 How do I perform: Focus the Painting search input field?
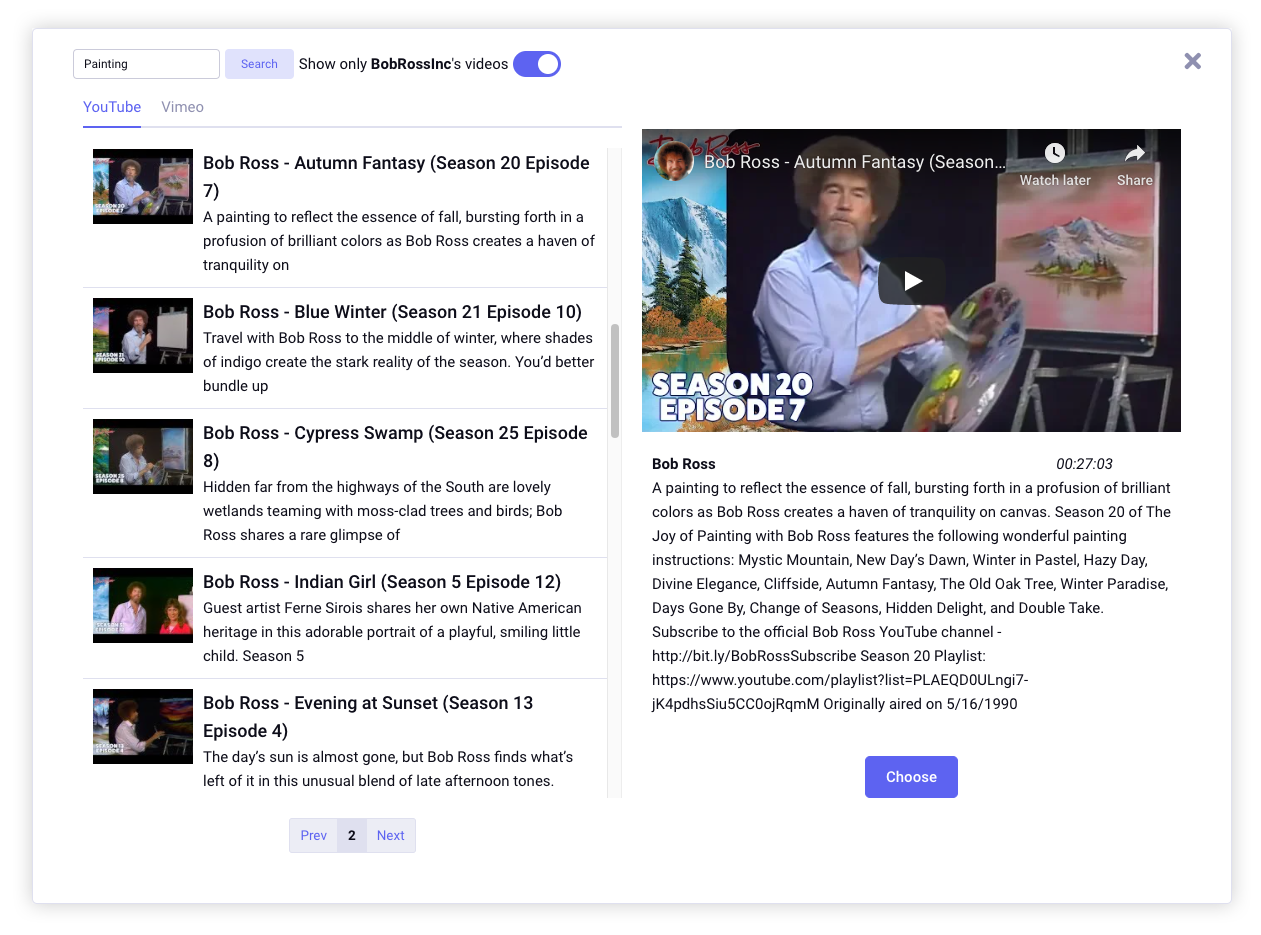[146, 64]
